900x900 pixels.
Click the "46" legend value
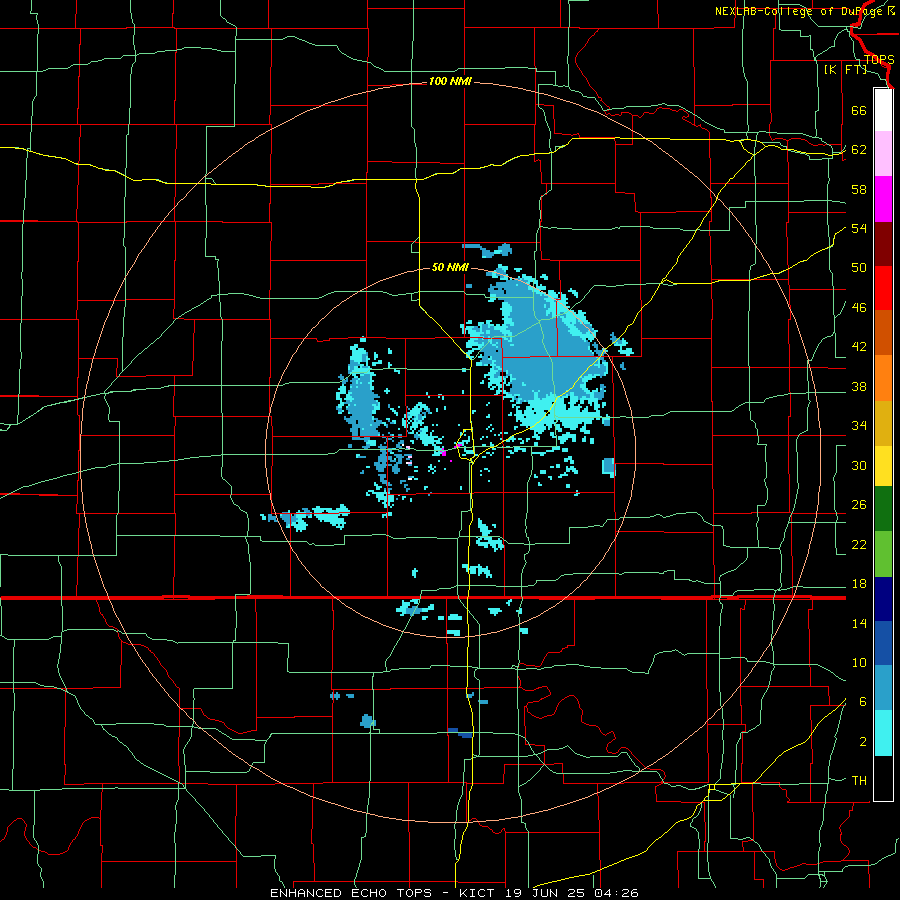click(859, 308)
